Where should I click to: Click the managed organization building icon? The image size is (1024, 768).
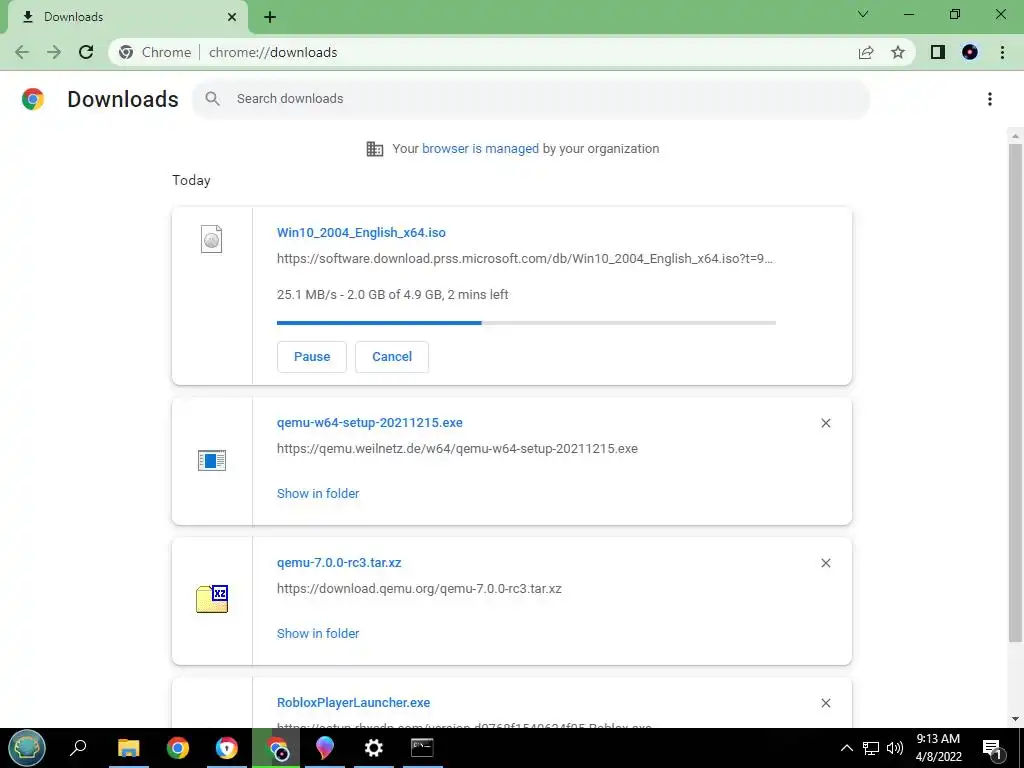click(x=375, y=149)
